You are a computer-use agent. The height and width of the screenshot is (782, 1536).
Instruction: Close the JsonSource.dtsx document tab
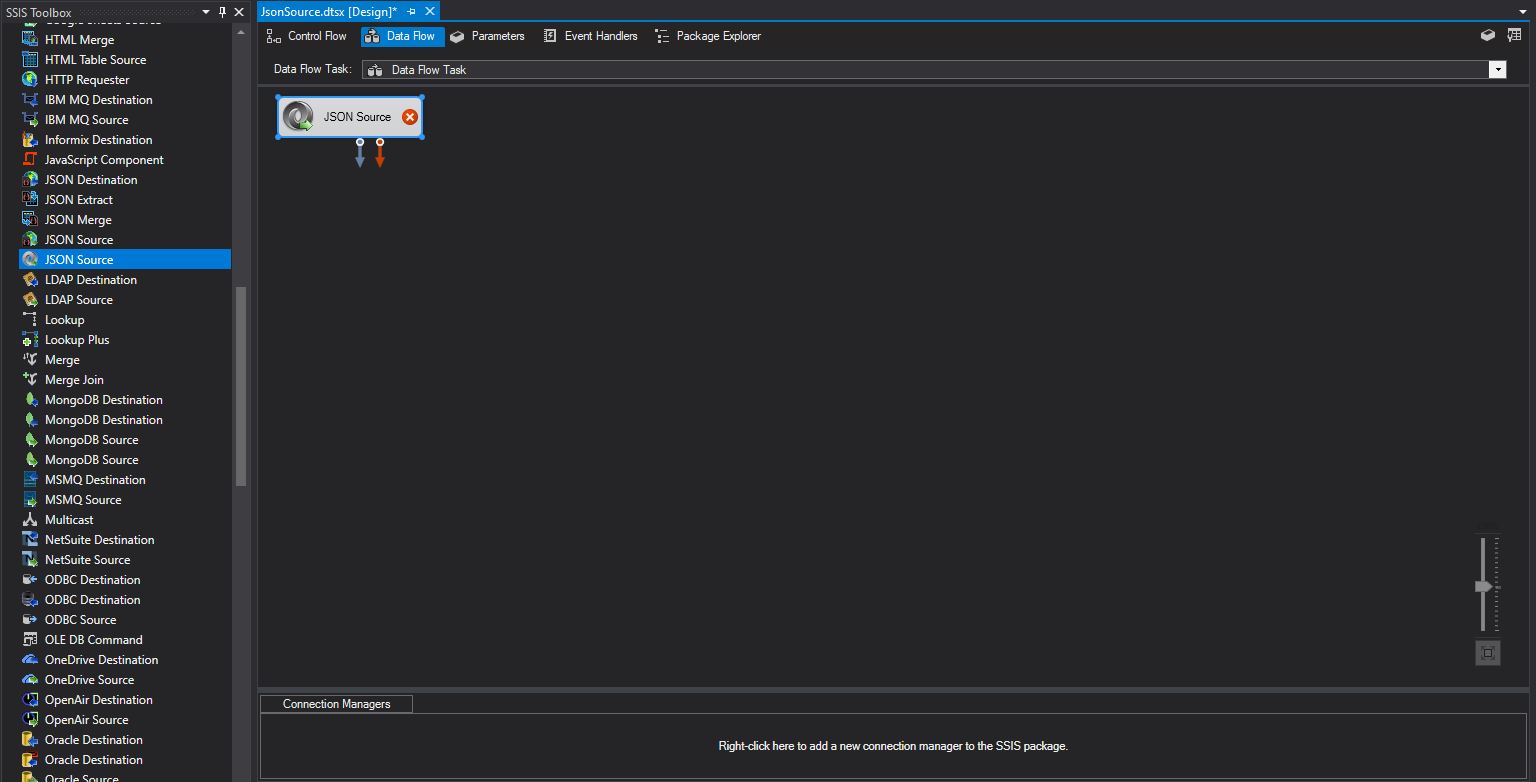(x=430, y=11)
